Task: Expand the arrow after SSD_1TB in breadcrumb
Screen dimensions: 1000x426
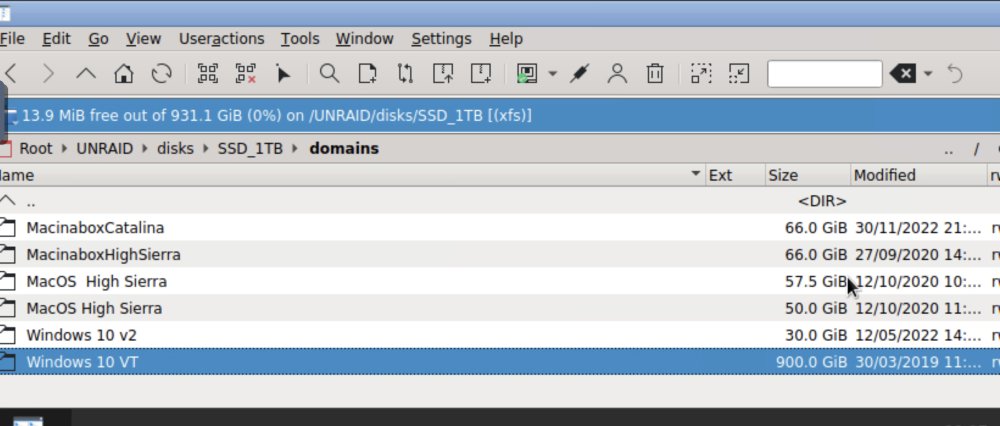Action: [295, 149]
